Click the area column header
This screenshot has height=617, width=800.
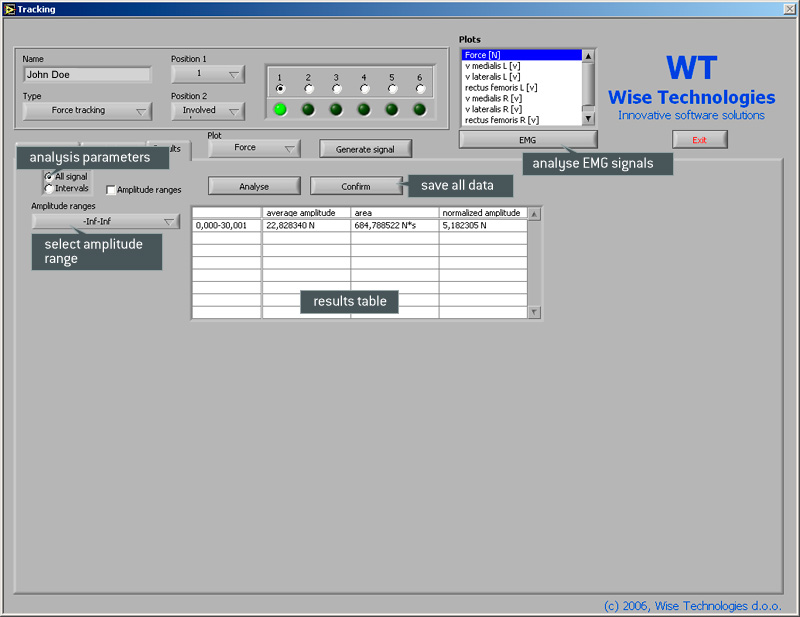(x=395, y=213)
